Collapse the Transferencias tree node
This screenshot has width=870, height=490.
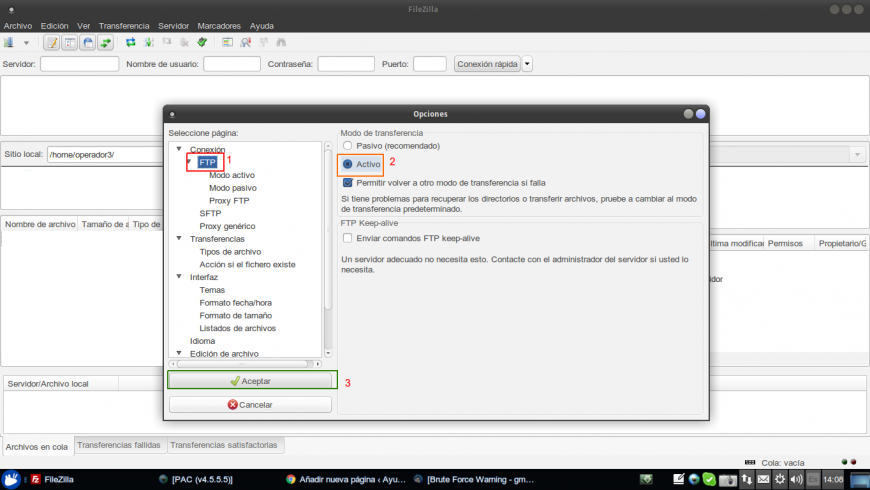178,239
